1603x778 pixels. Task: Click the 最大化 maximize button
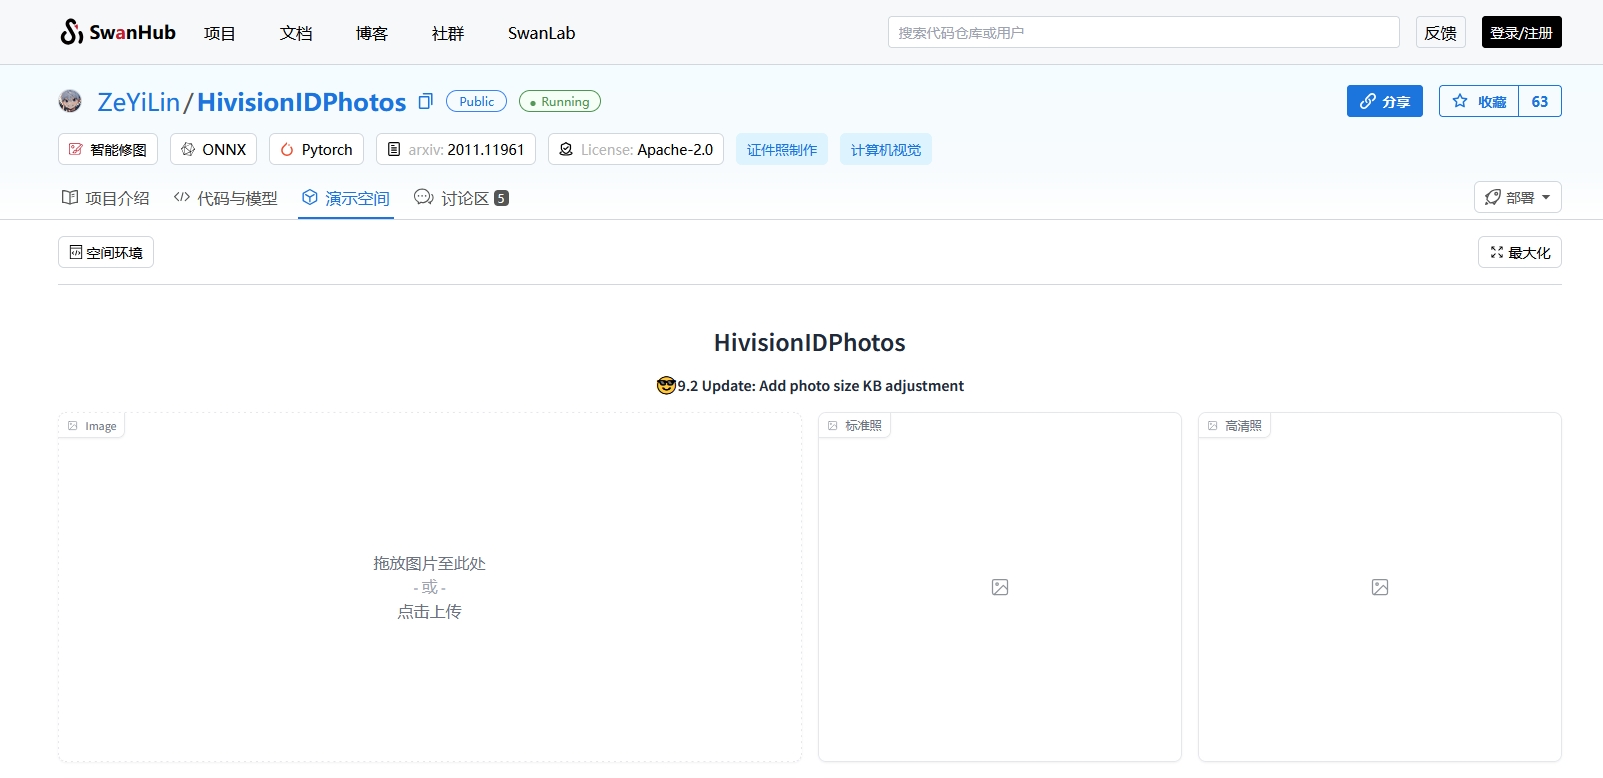click(1520, 252)
